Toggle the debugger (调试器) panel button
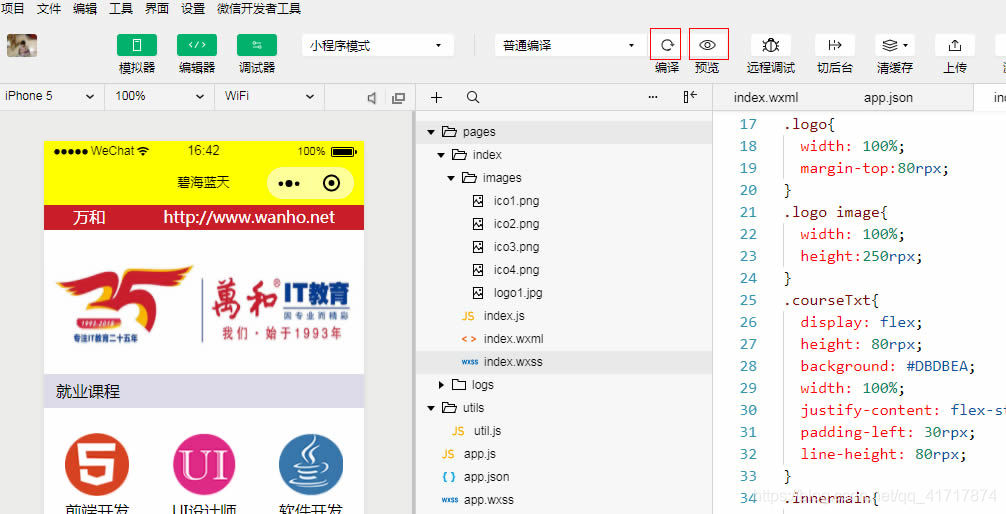Screen dimensions: 1006x514 pos(257,46)
